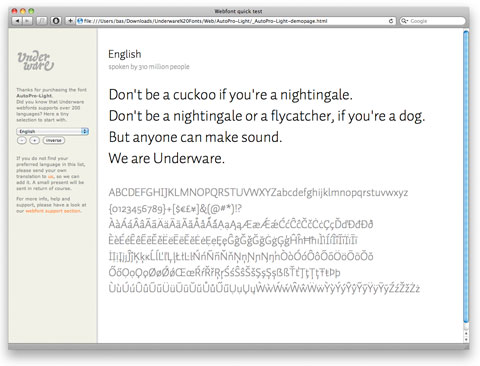Click the {0123456789} numerals line
This screenshot has width=480, height=366.
tap(175, 209)
